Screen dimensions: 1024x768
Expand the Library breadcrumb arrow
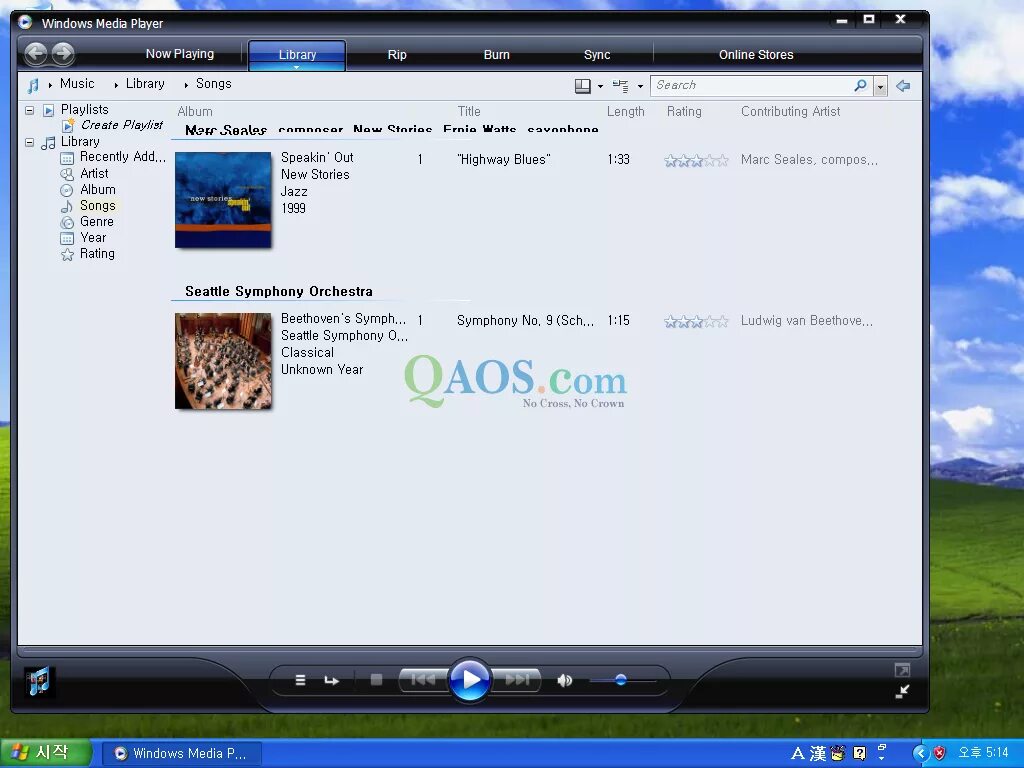pos(116,85)
